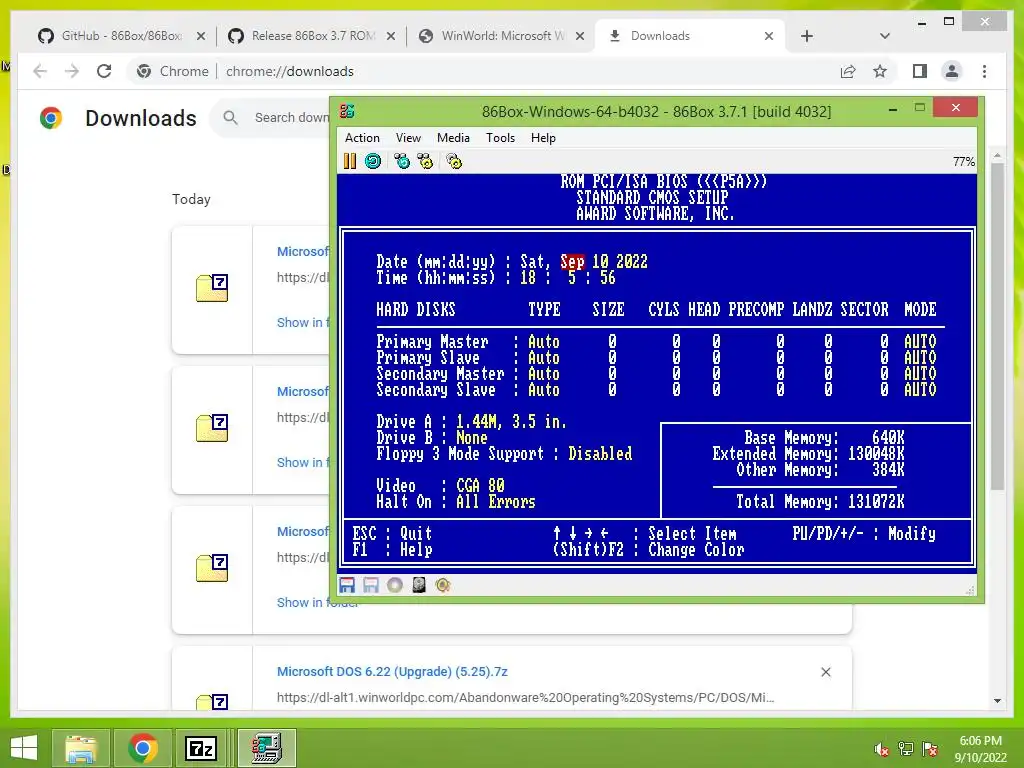Viewport: 1024px width, 768px height.
Task: Click the muted volume tray icon
Action: coord(882,749)
